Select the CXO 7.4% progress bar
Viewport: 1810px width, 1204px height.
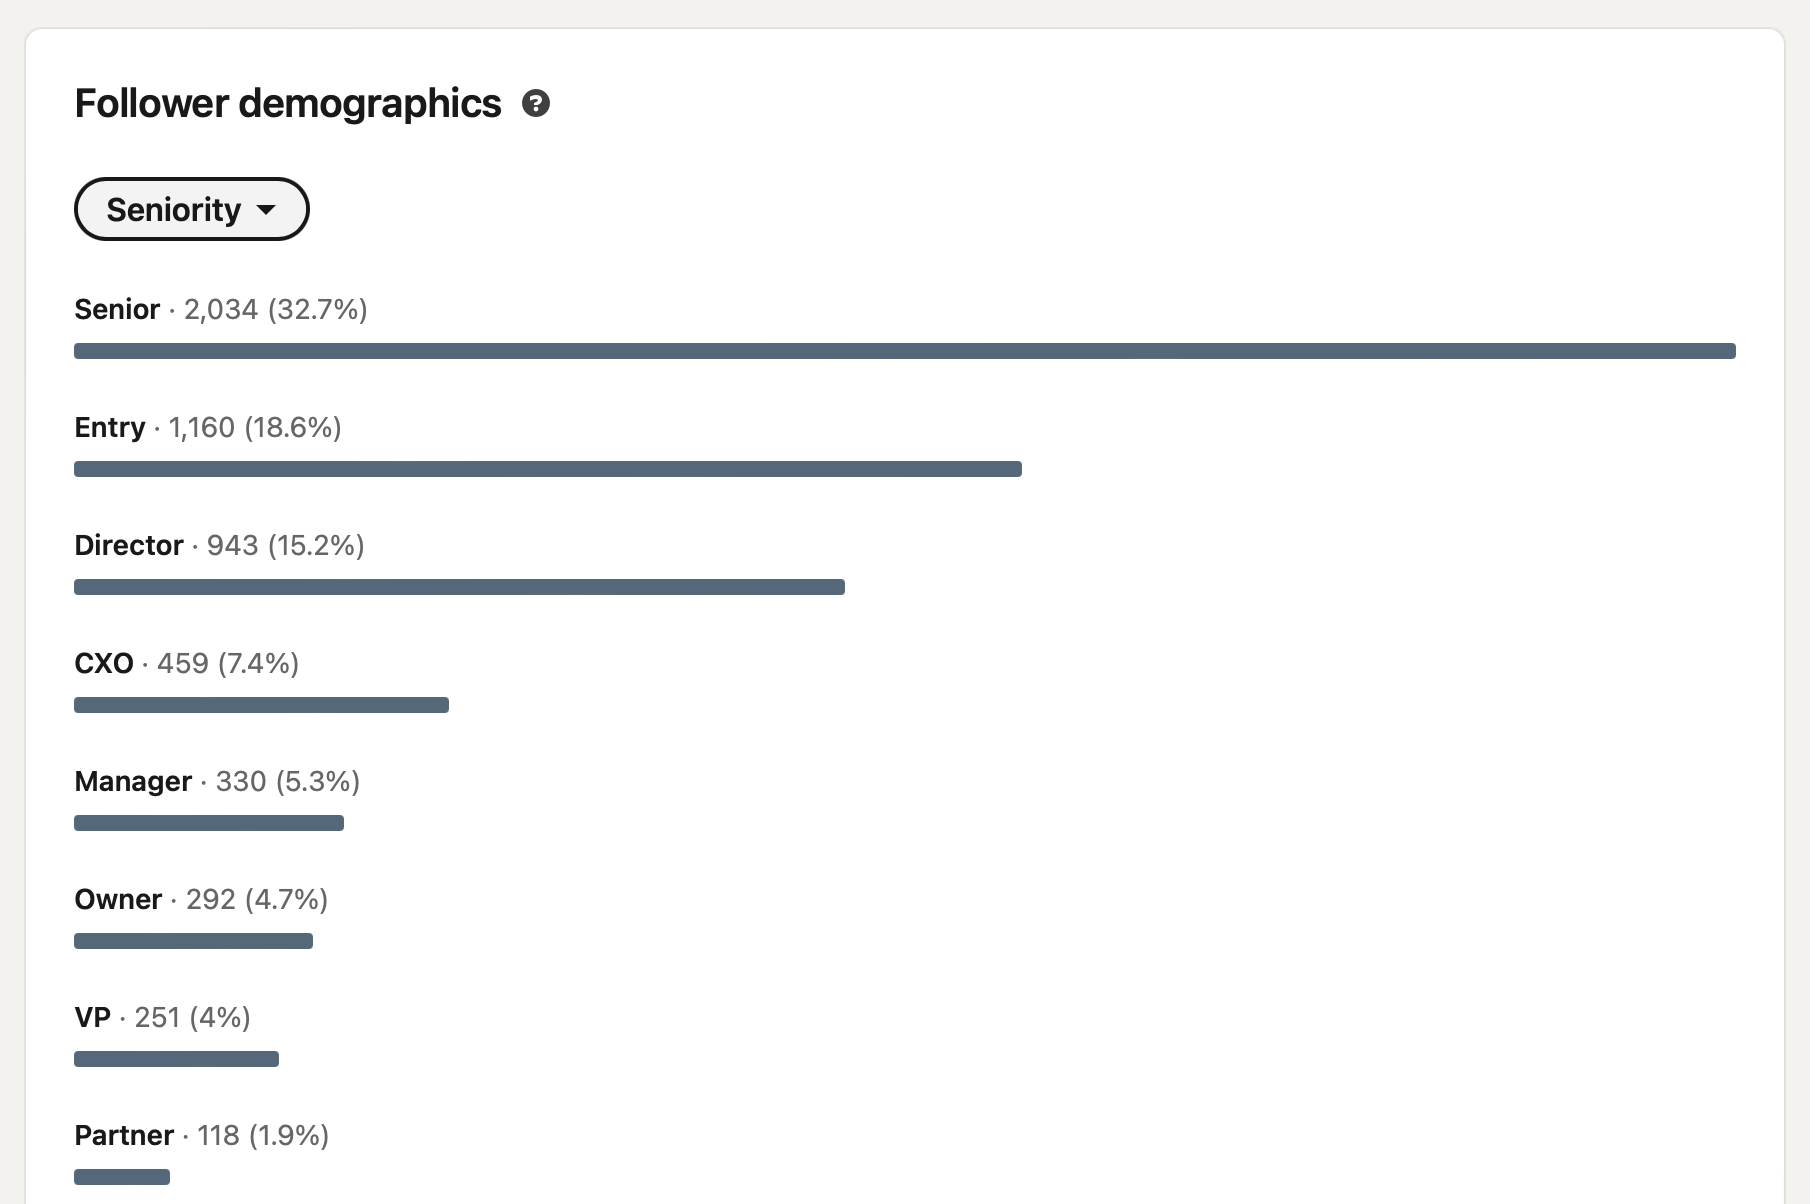[x=261, y=705]
